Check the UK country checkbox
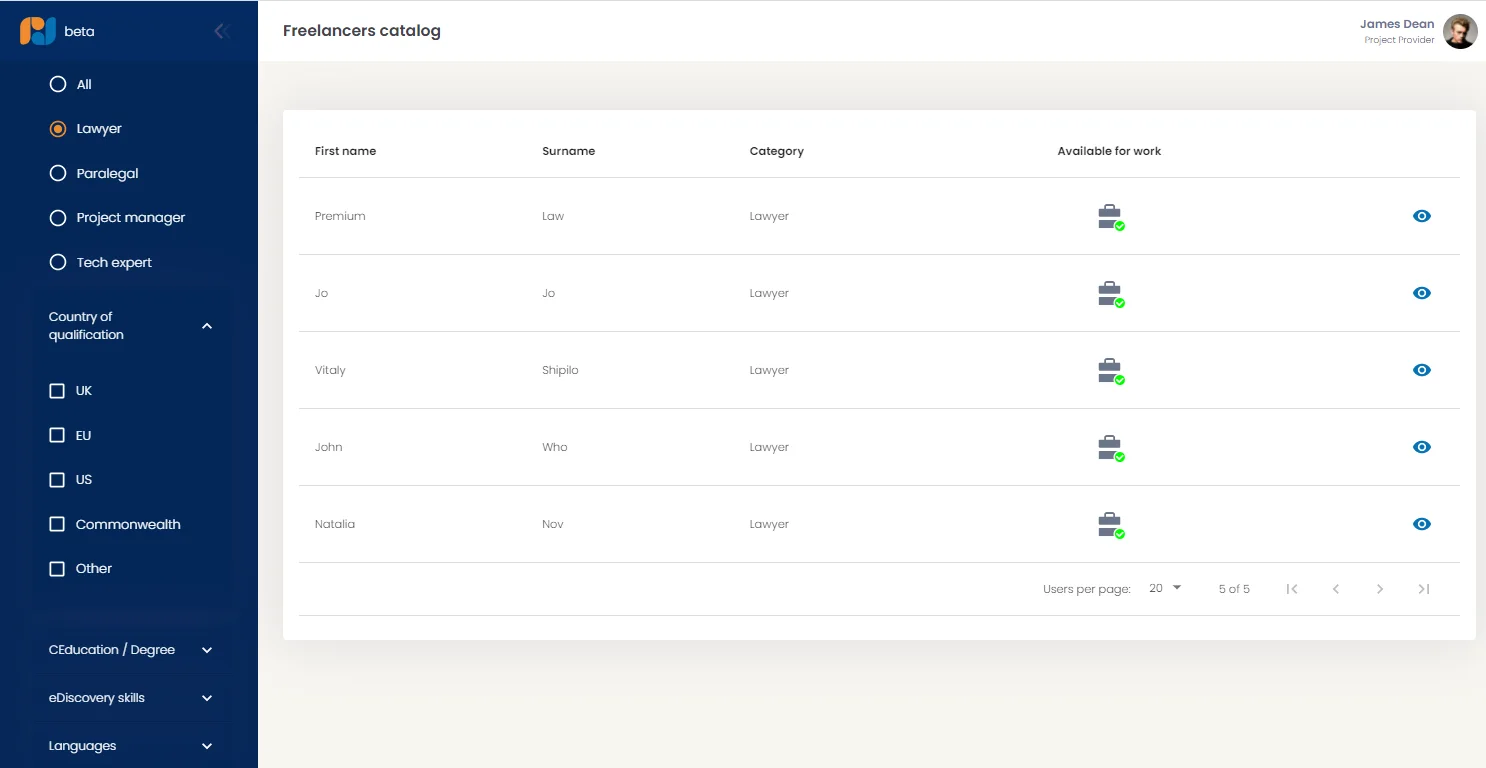 coord(57,391)
